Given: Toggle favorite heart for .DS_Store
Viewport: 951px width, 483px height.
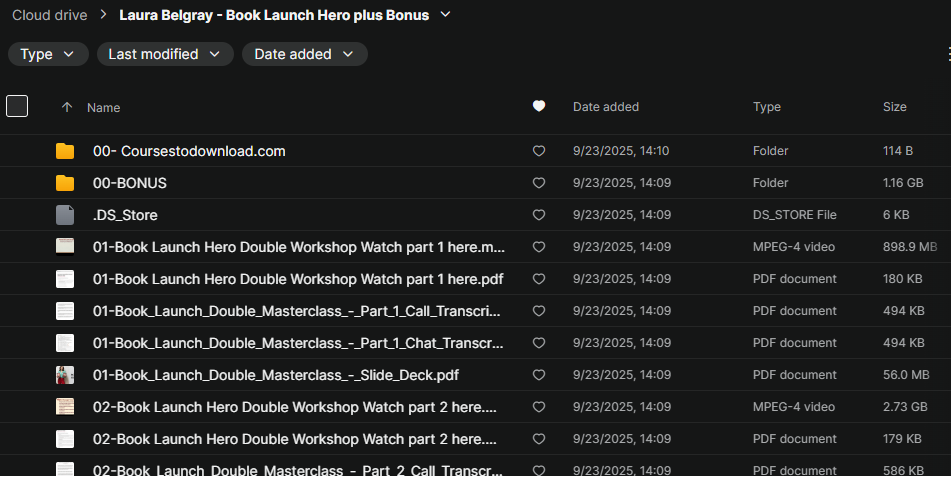Looking at the screenshot, I should (x=539, y=215).
